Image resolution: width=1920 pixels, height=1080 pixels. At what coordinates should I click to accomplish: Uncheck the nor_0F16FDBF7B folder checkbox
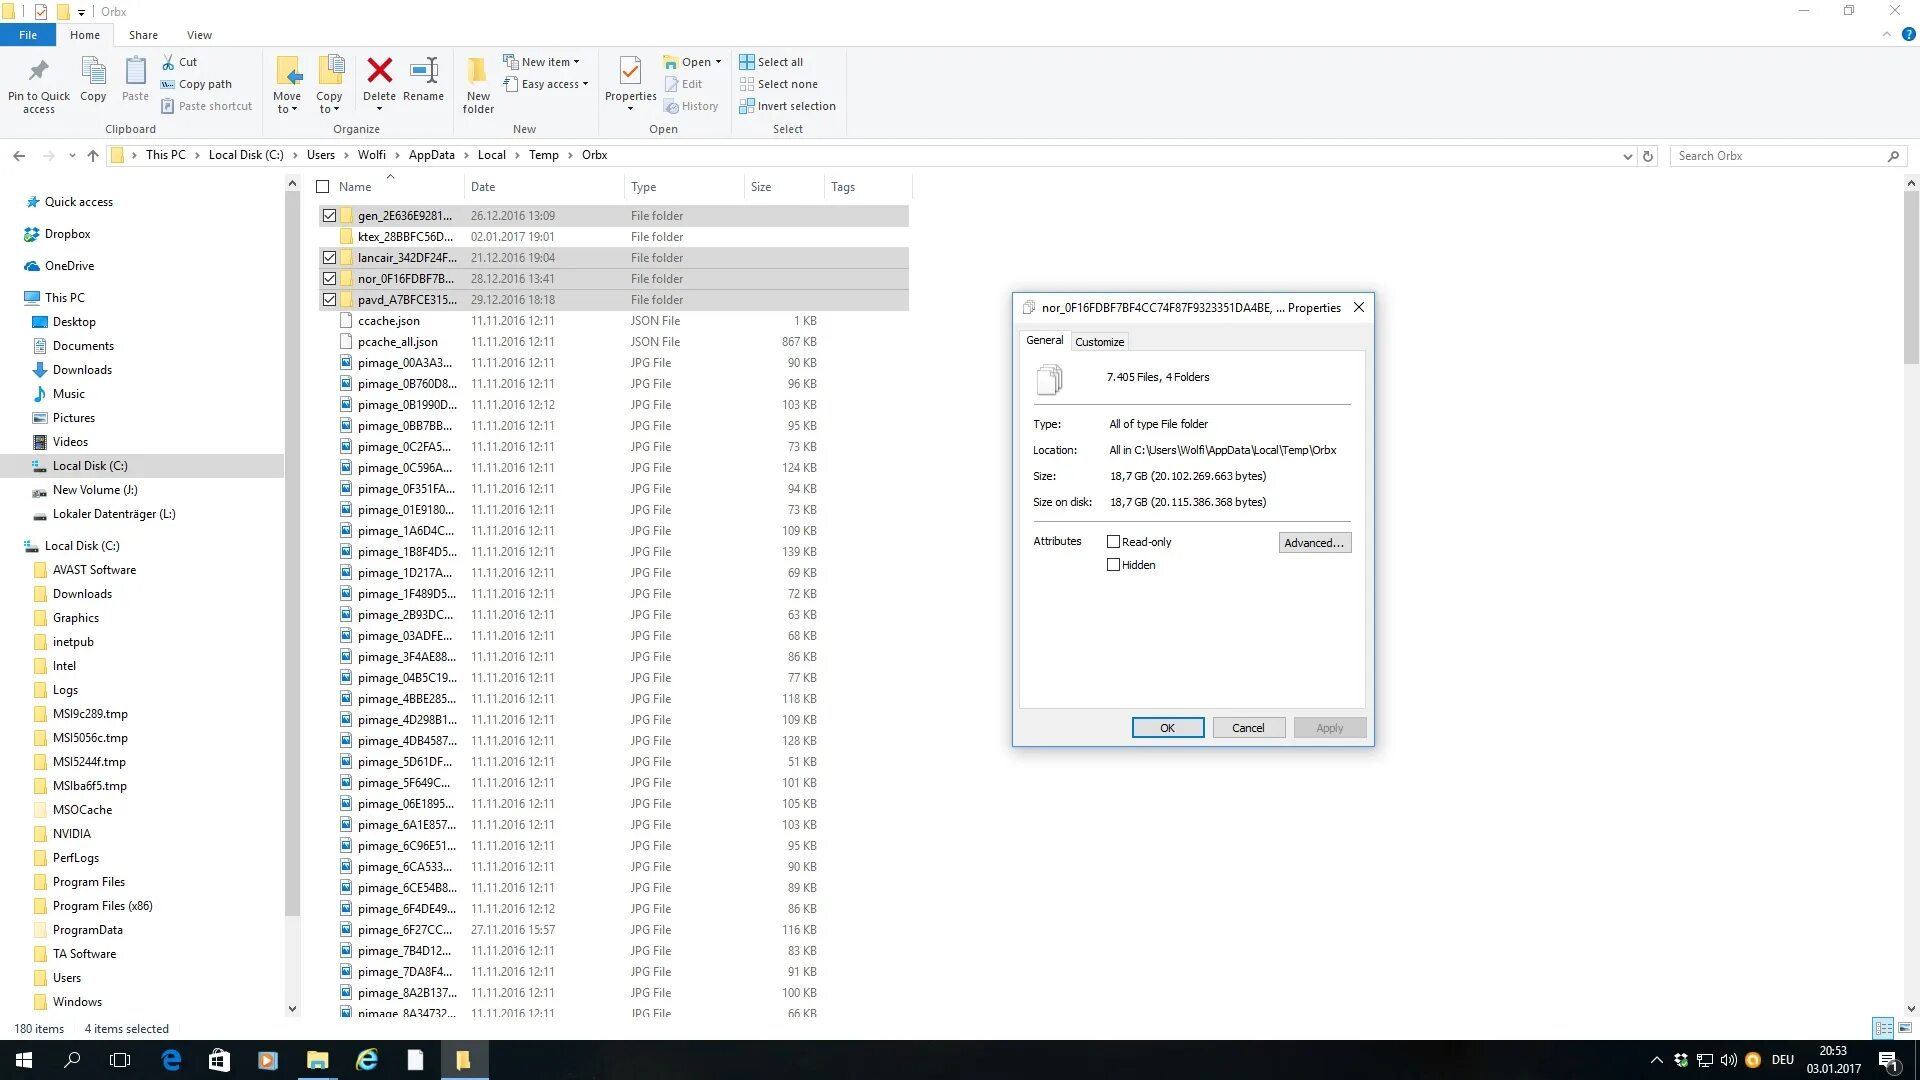coord(329,278)
